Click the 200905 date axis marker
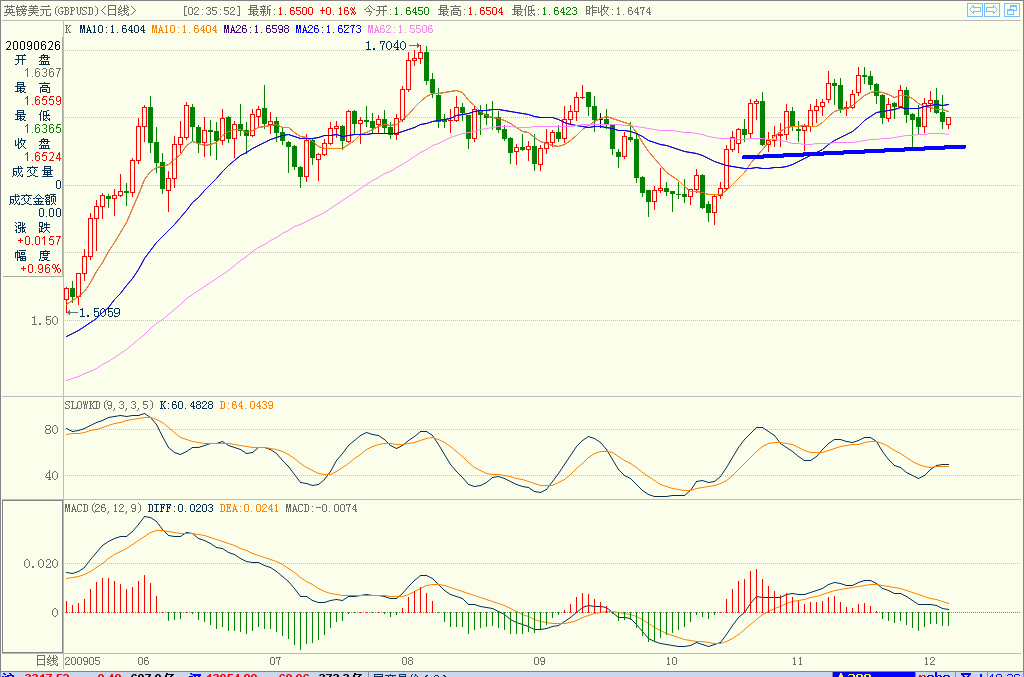The width and height of the screenshot is (1024, 677). [83, 661]
